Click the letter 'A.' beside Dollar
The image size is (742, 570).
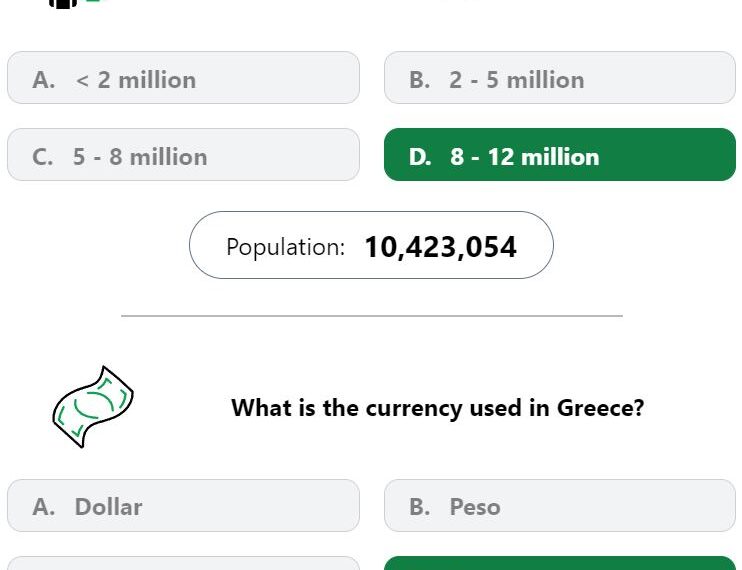click(44, 507)
